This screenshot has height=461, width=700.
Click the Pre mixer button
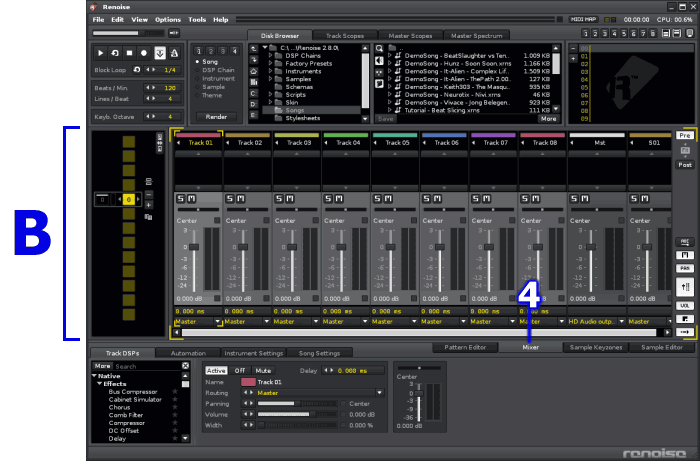click(x=685, y=135)
